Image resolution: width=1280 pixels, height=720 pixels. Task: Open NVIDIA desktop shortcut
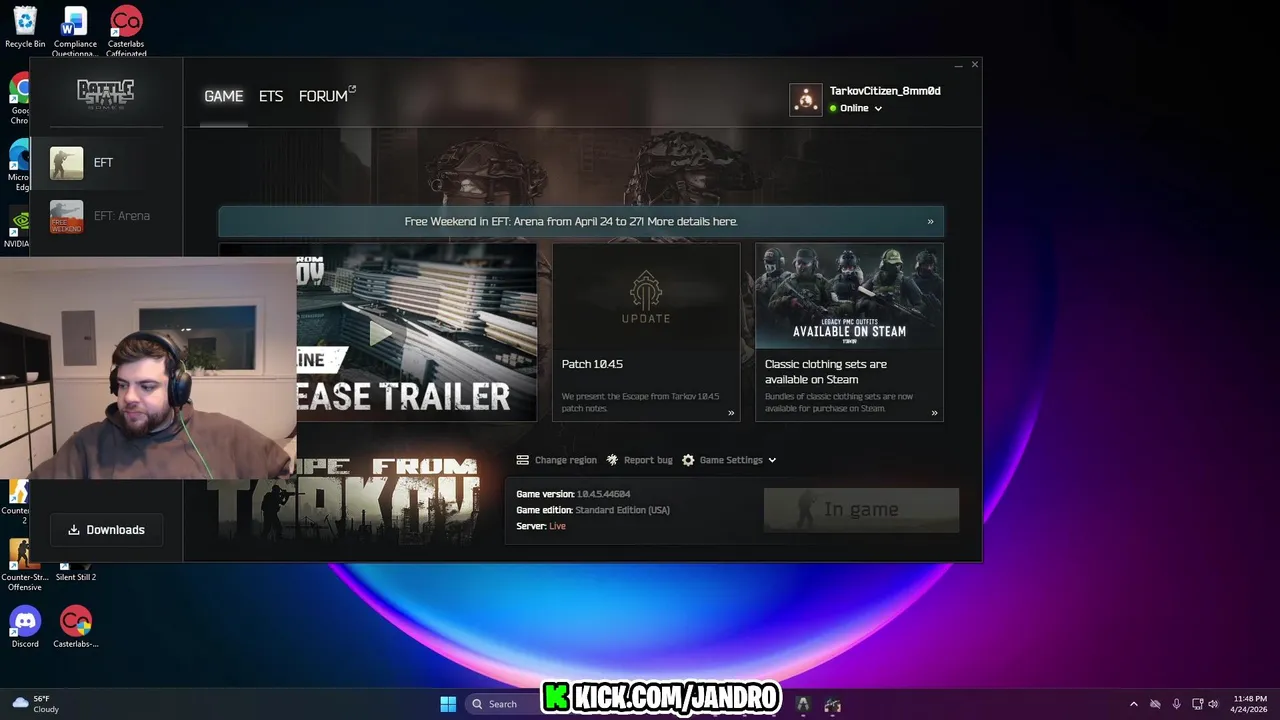pos(17,228)
